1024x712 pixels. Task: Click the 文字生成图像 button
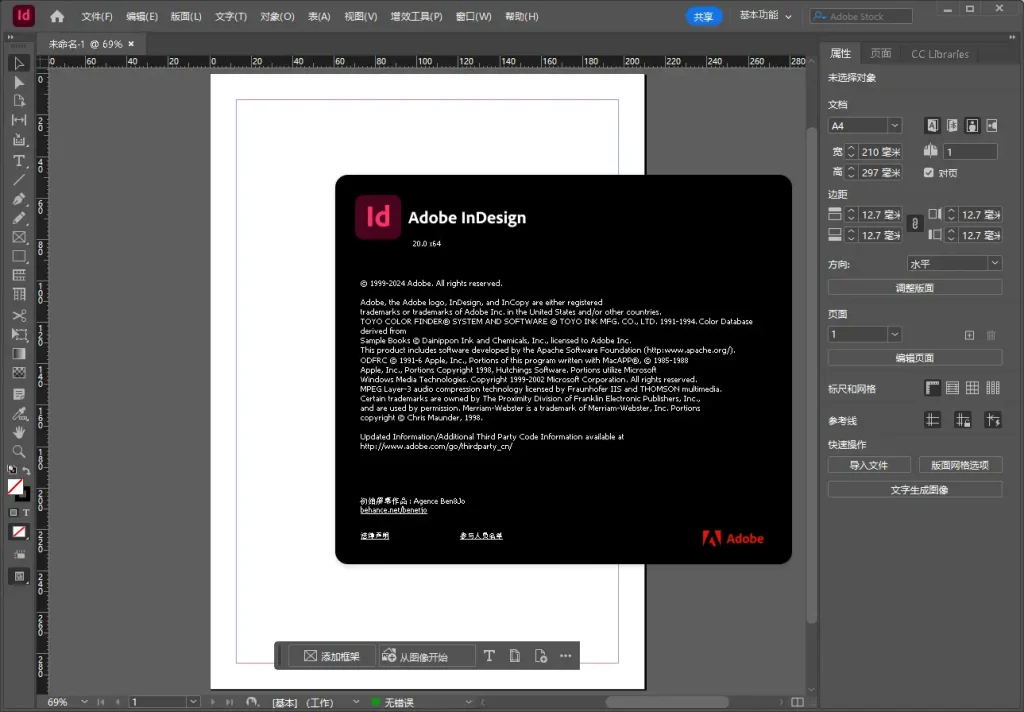(x=915, y=490)
